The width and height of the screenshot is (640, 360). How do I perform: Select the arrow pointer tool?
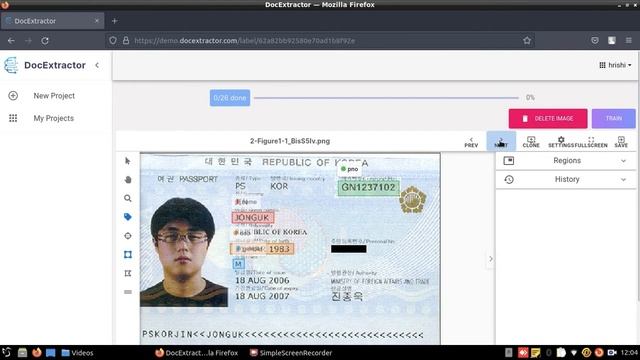point(128,161)
